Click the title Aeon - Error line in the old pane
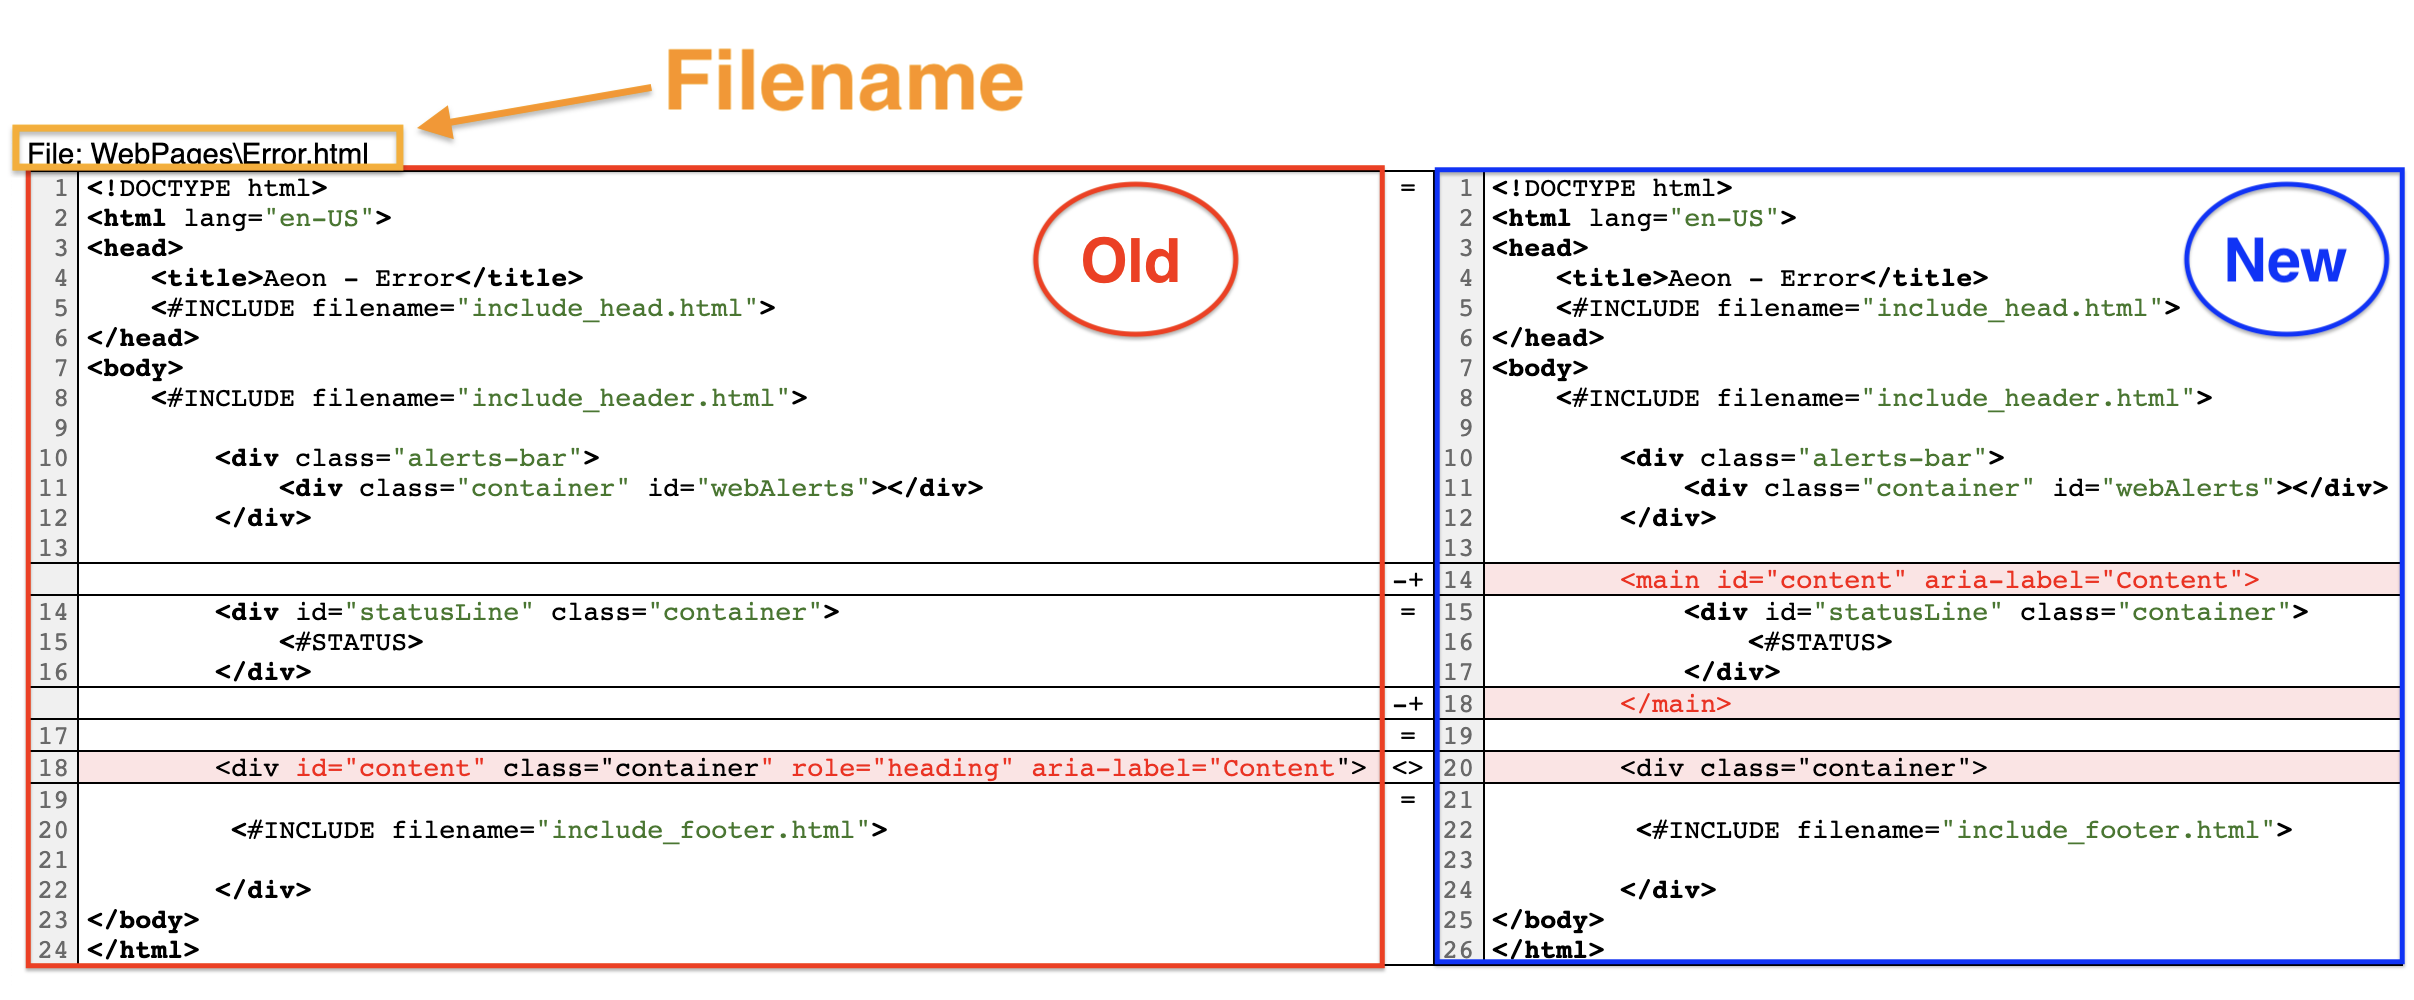Viewport: 2414px width, 1000px height. pos(367,278)
